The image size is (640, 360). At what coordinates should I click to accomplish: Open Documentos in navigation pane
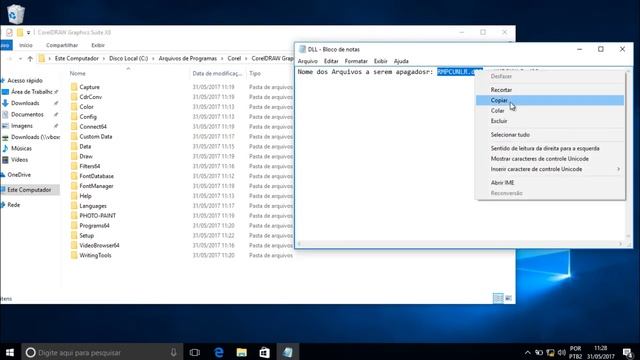[x=27, y=115]
